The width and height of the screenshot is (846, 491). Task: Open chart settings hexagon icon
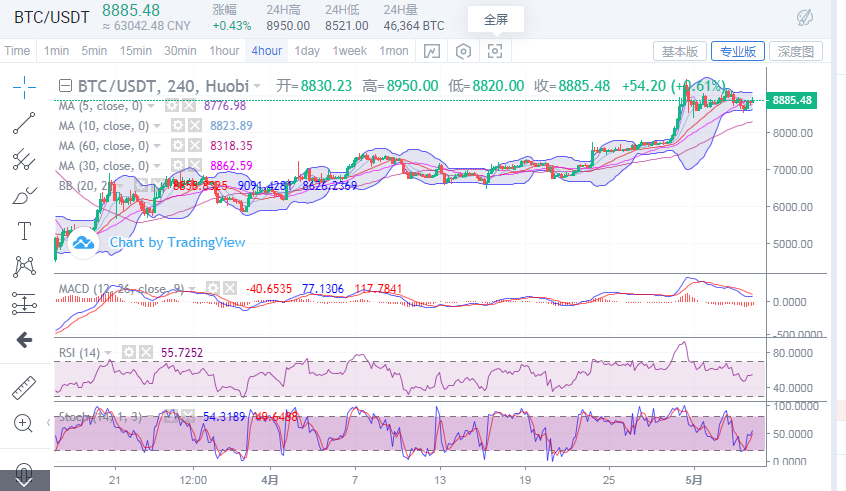[463, 51]
